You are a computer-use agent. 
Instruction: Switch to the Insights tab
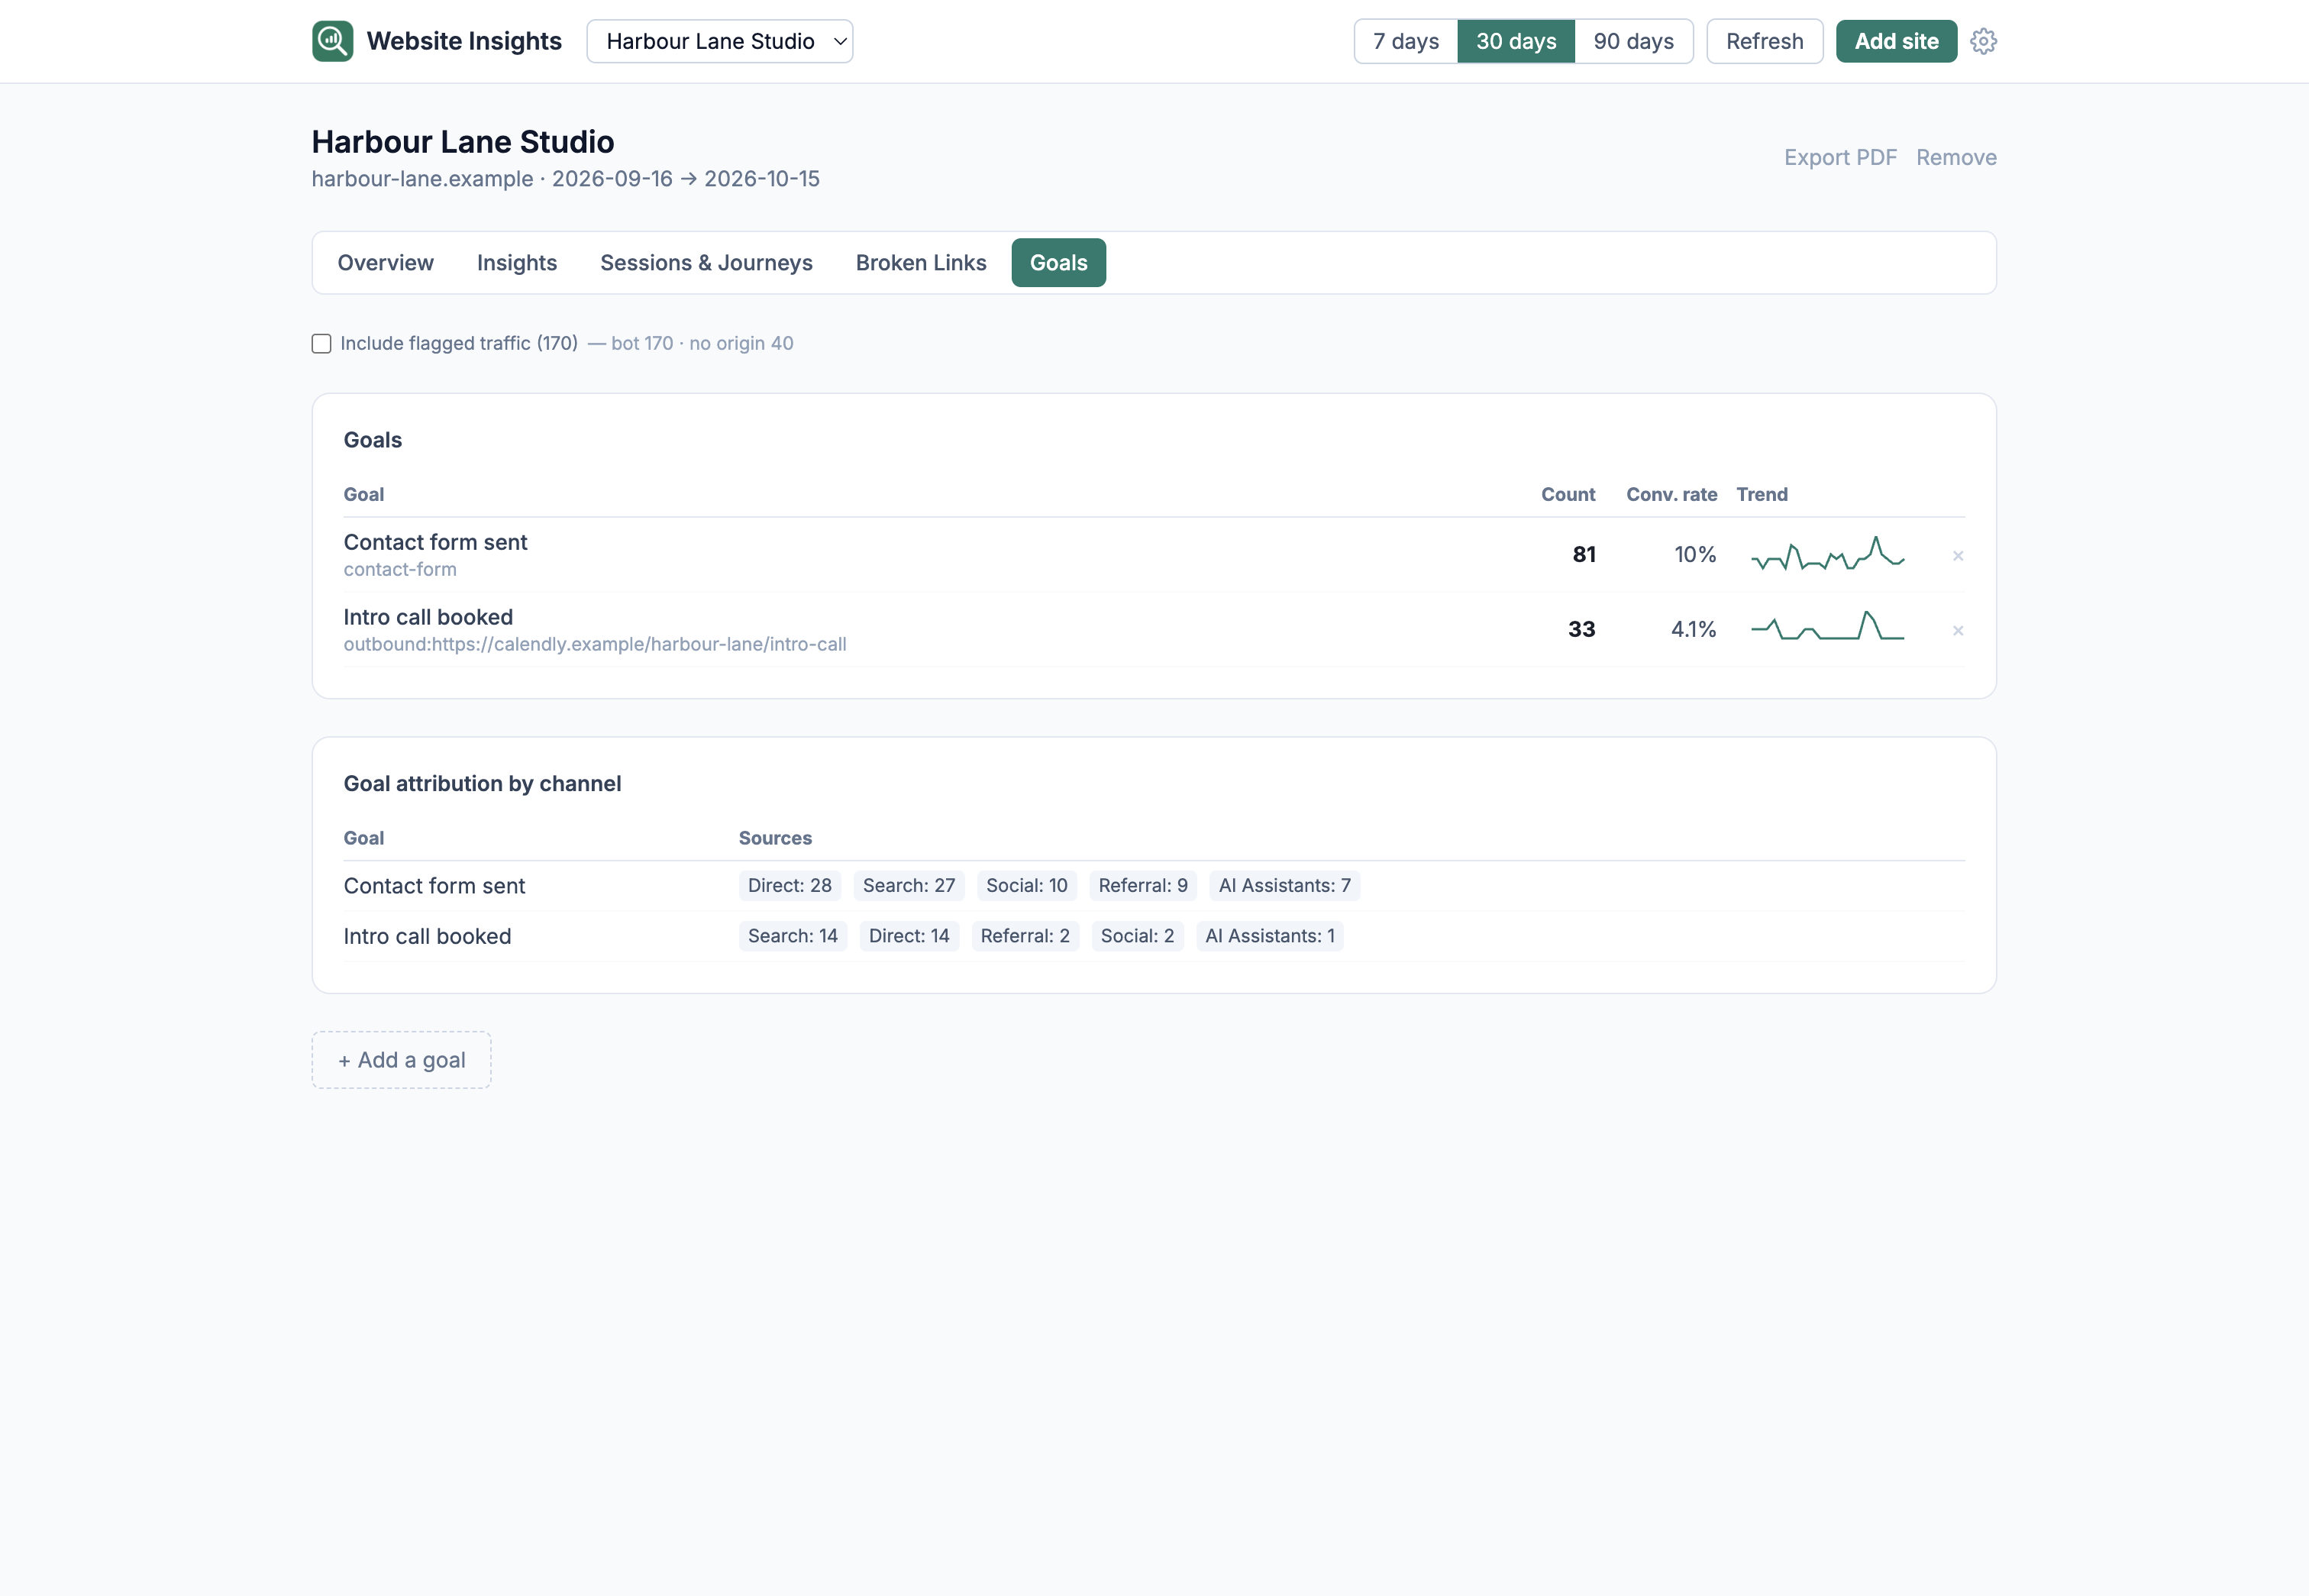[516, 262]
